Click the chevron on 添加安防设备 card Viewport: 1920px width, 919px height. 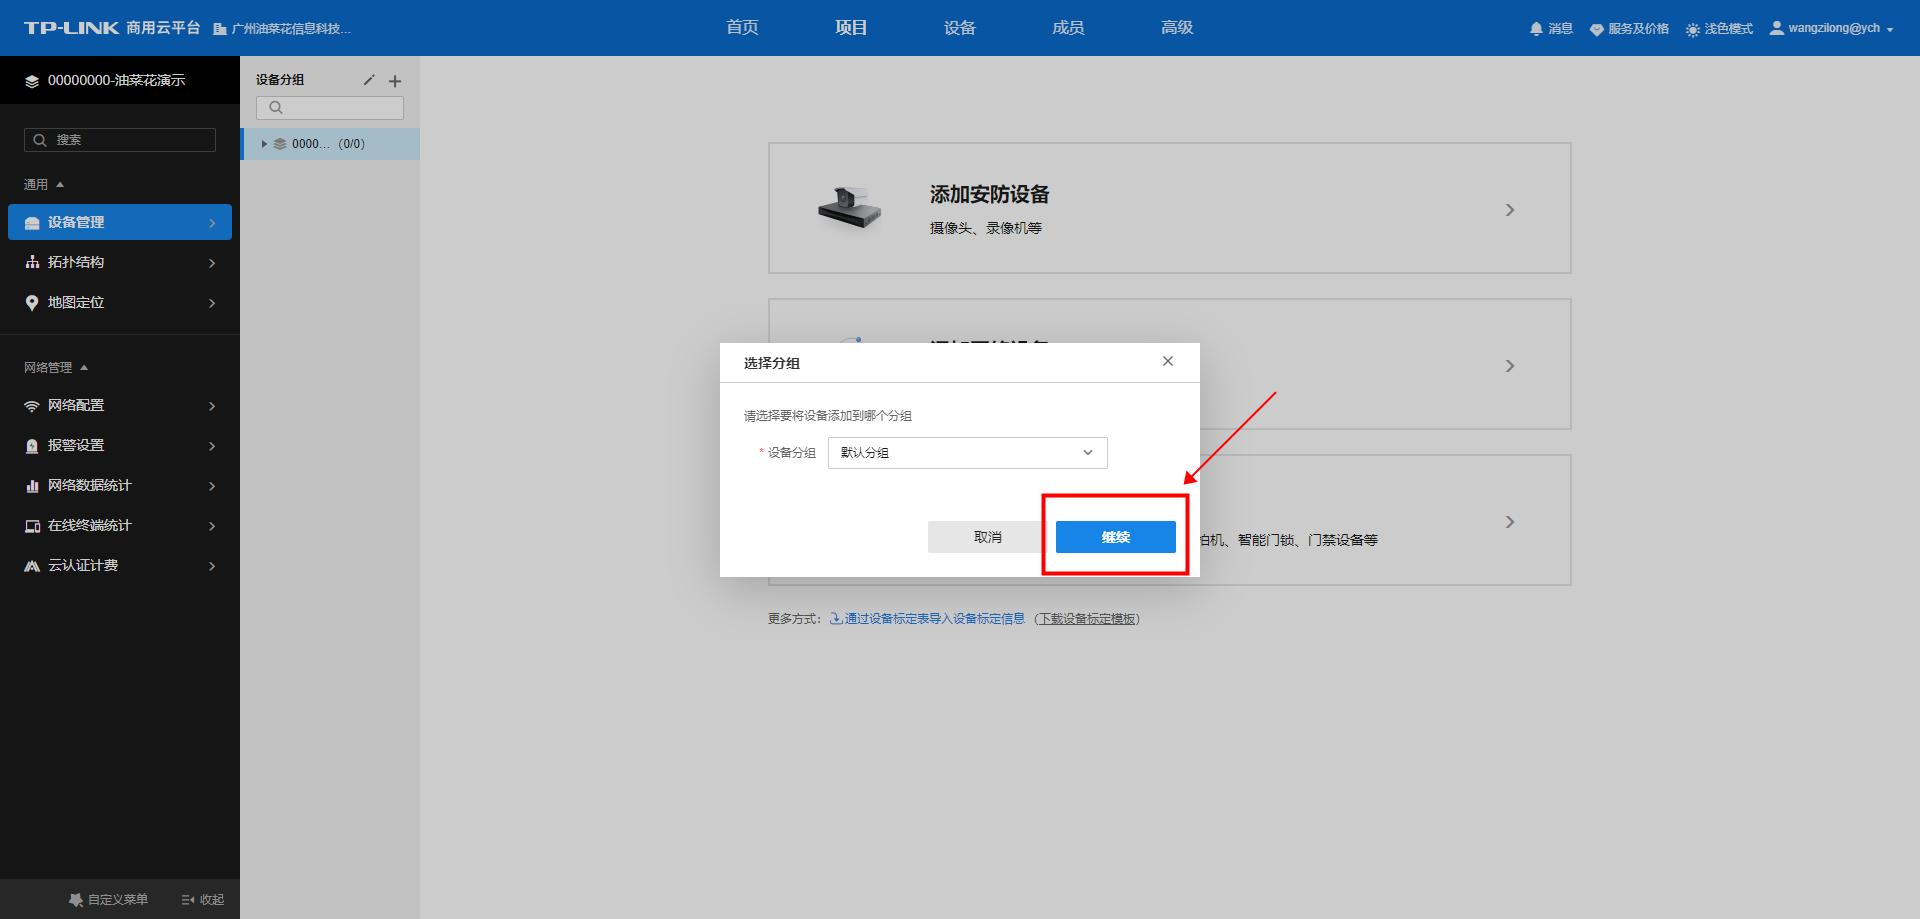pos(1510,210)
